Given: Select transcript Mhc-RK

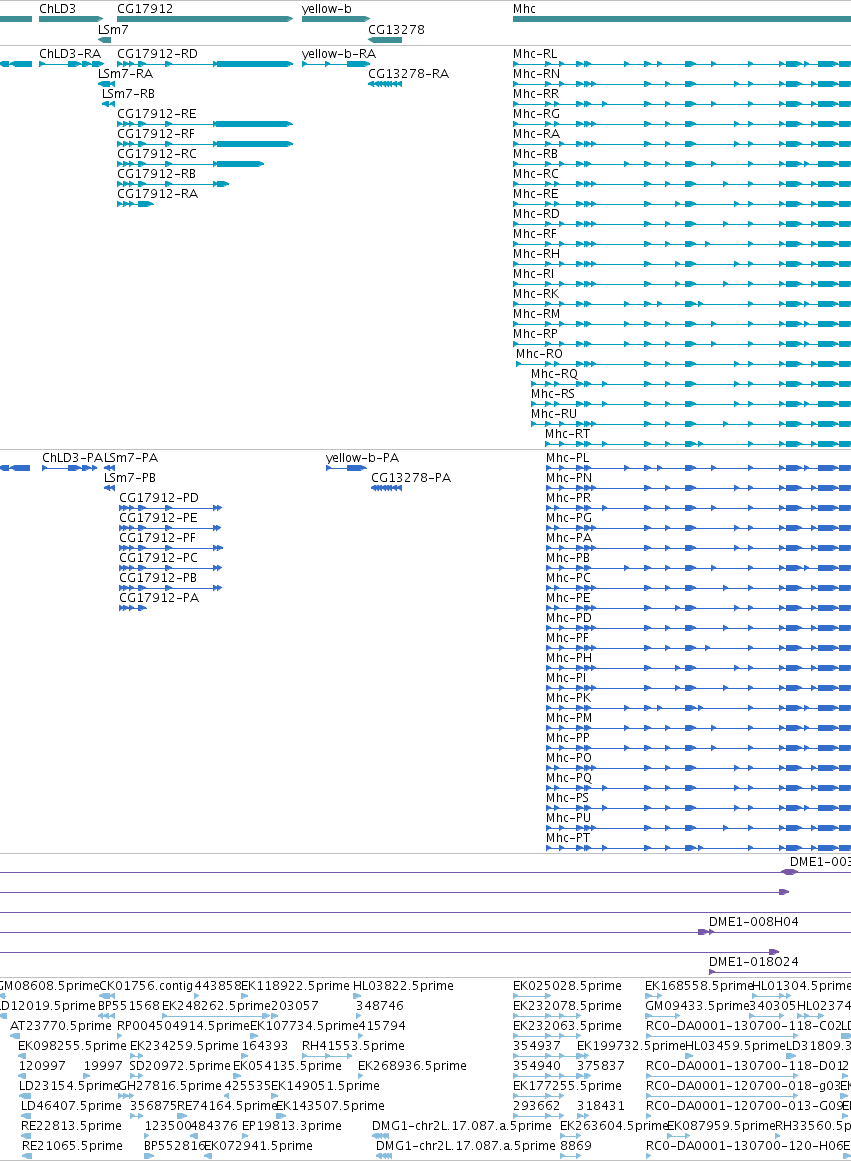Looking at the screenshot, I should pos(536,294).
